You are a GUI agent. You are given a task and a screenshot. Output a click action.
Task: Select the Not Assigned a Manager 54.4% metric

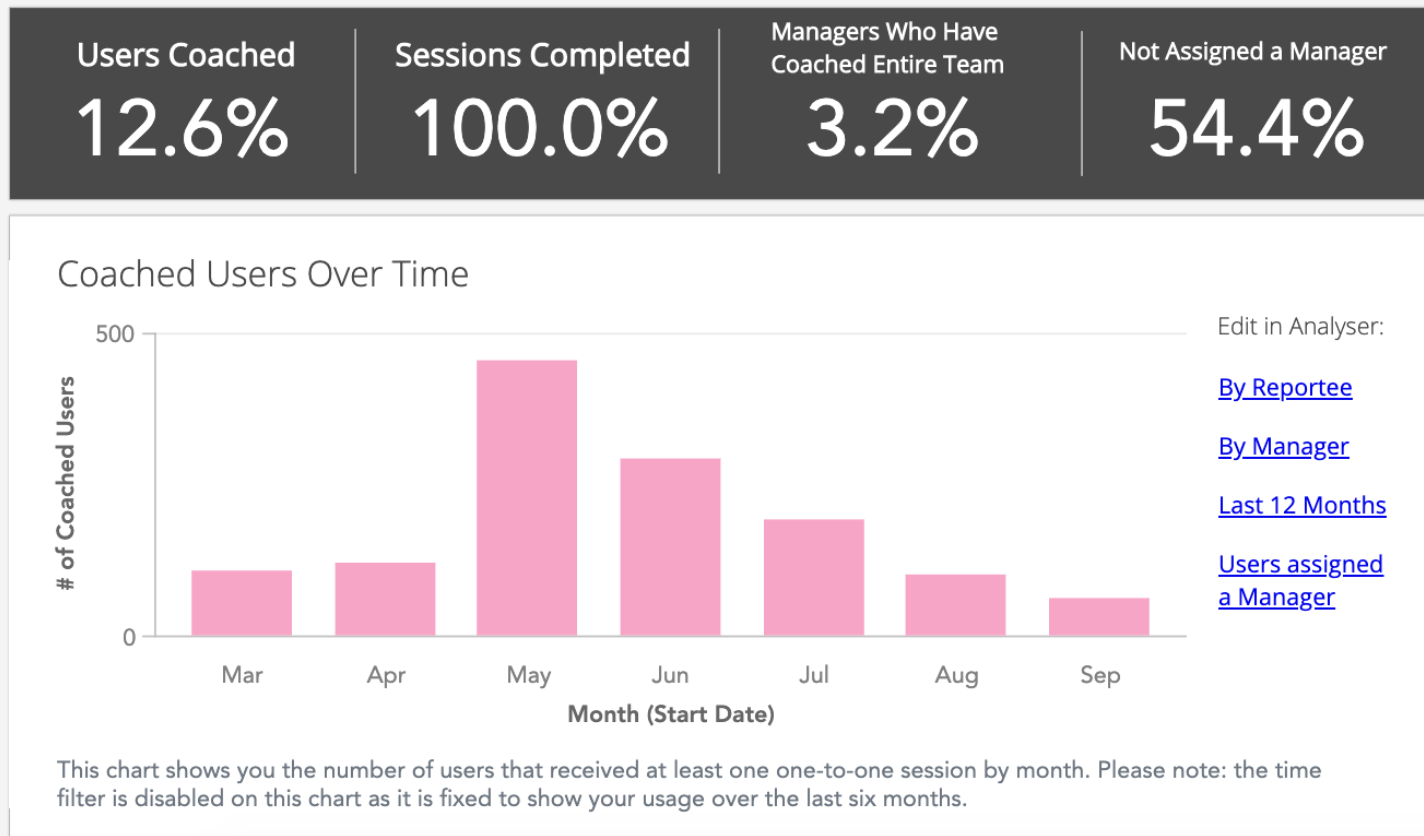coord(1255,128)
